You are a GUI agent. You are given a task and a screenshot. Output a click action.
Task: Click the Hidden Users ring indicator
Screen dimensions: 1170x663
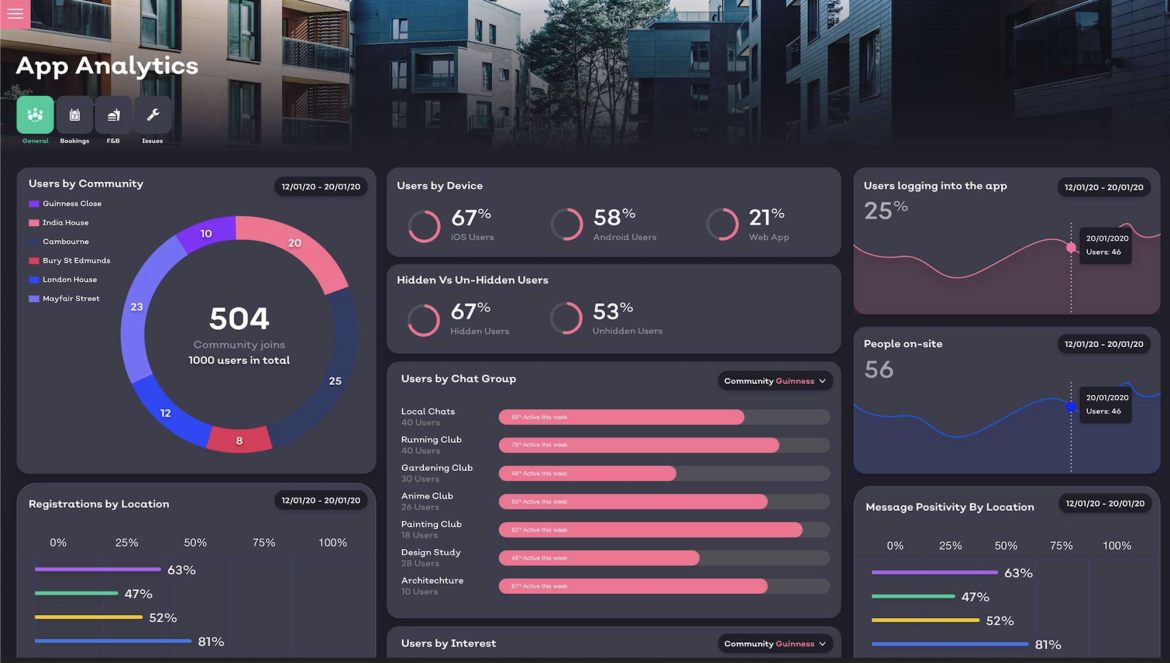[x=424, y=319]
